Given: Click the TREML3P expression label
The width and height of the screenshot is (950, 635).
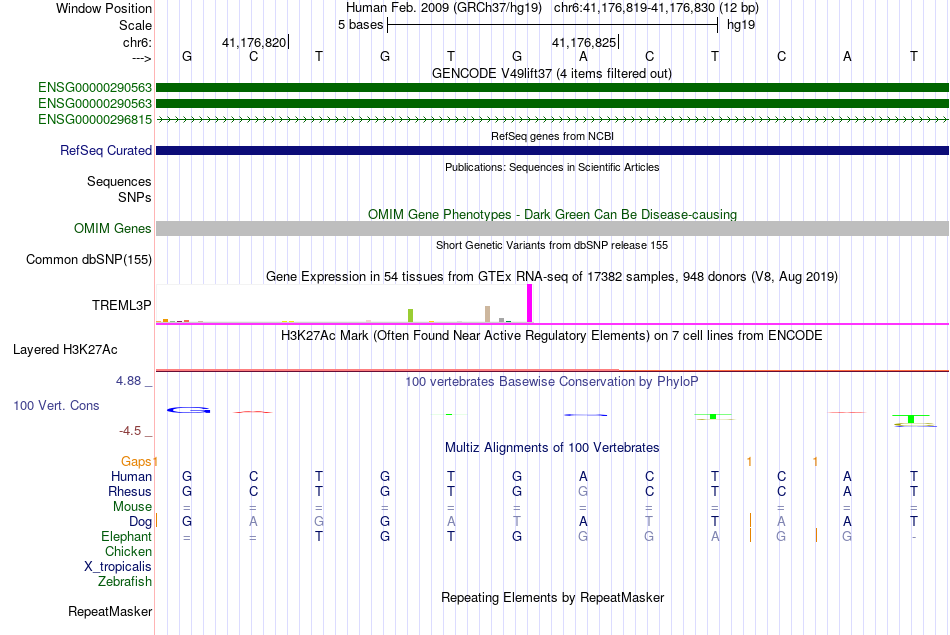Looking at the screenshot, I should tap(121, 305).
